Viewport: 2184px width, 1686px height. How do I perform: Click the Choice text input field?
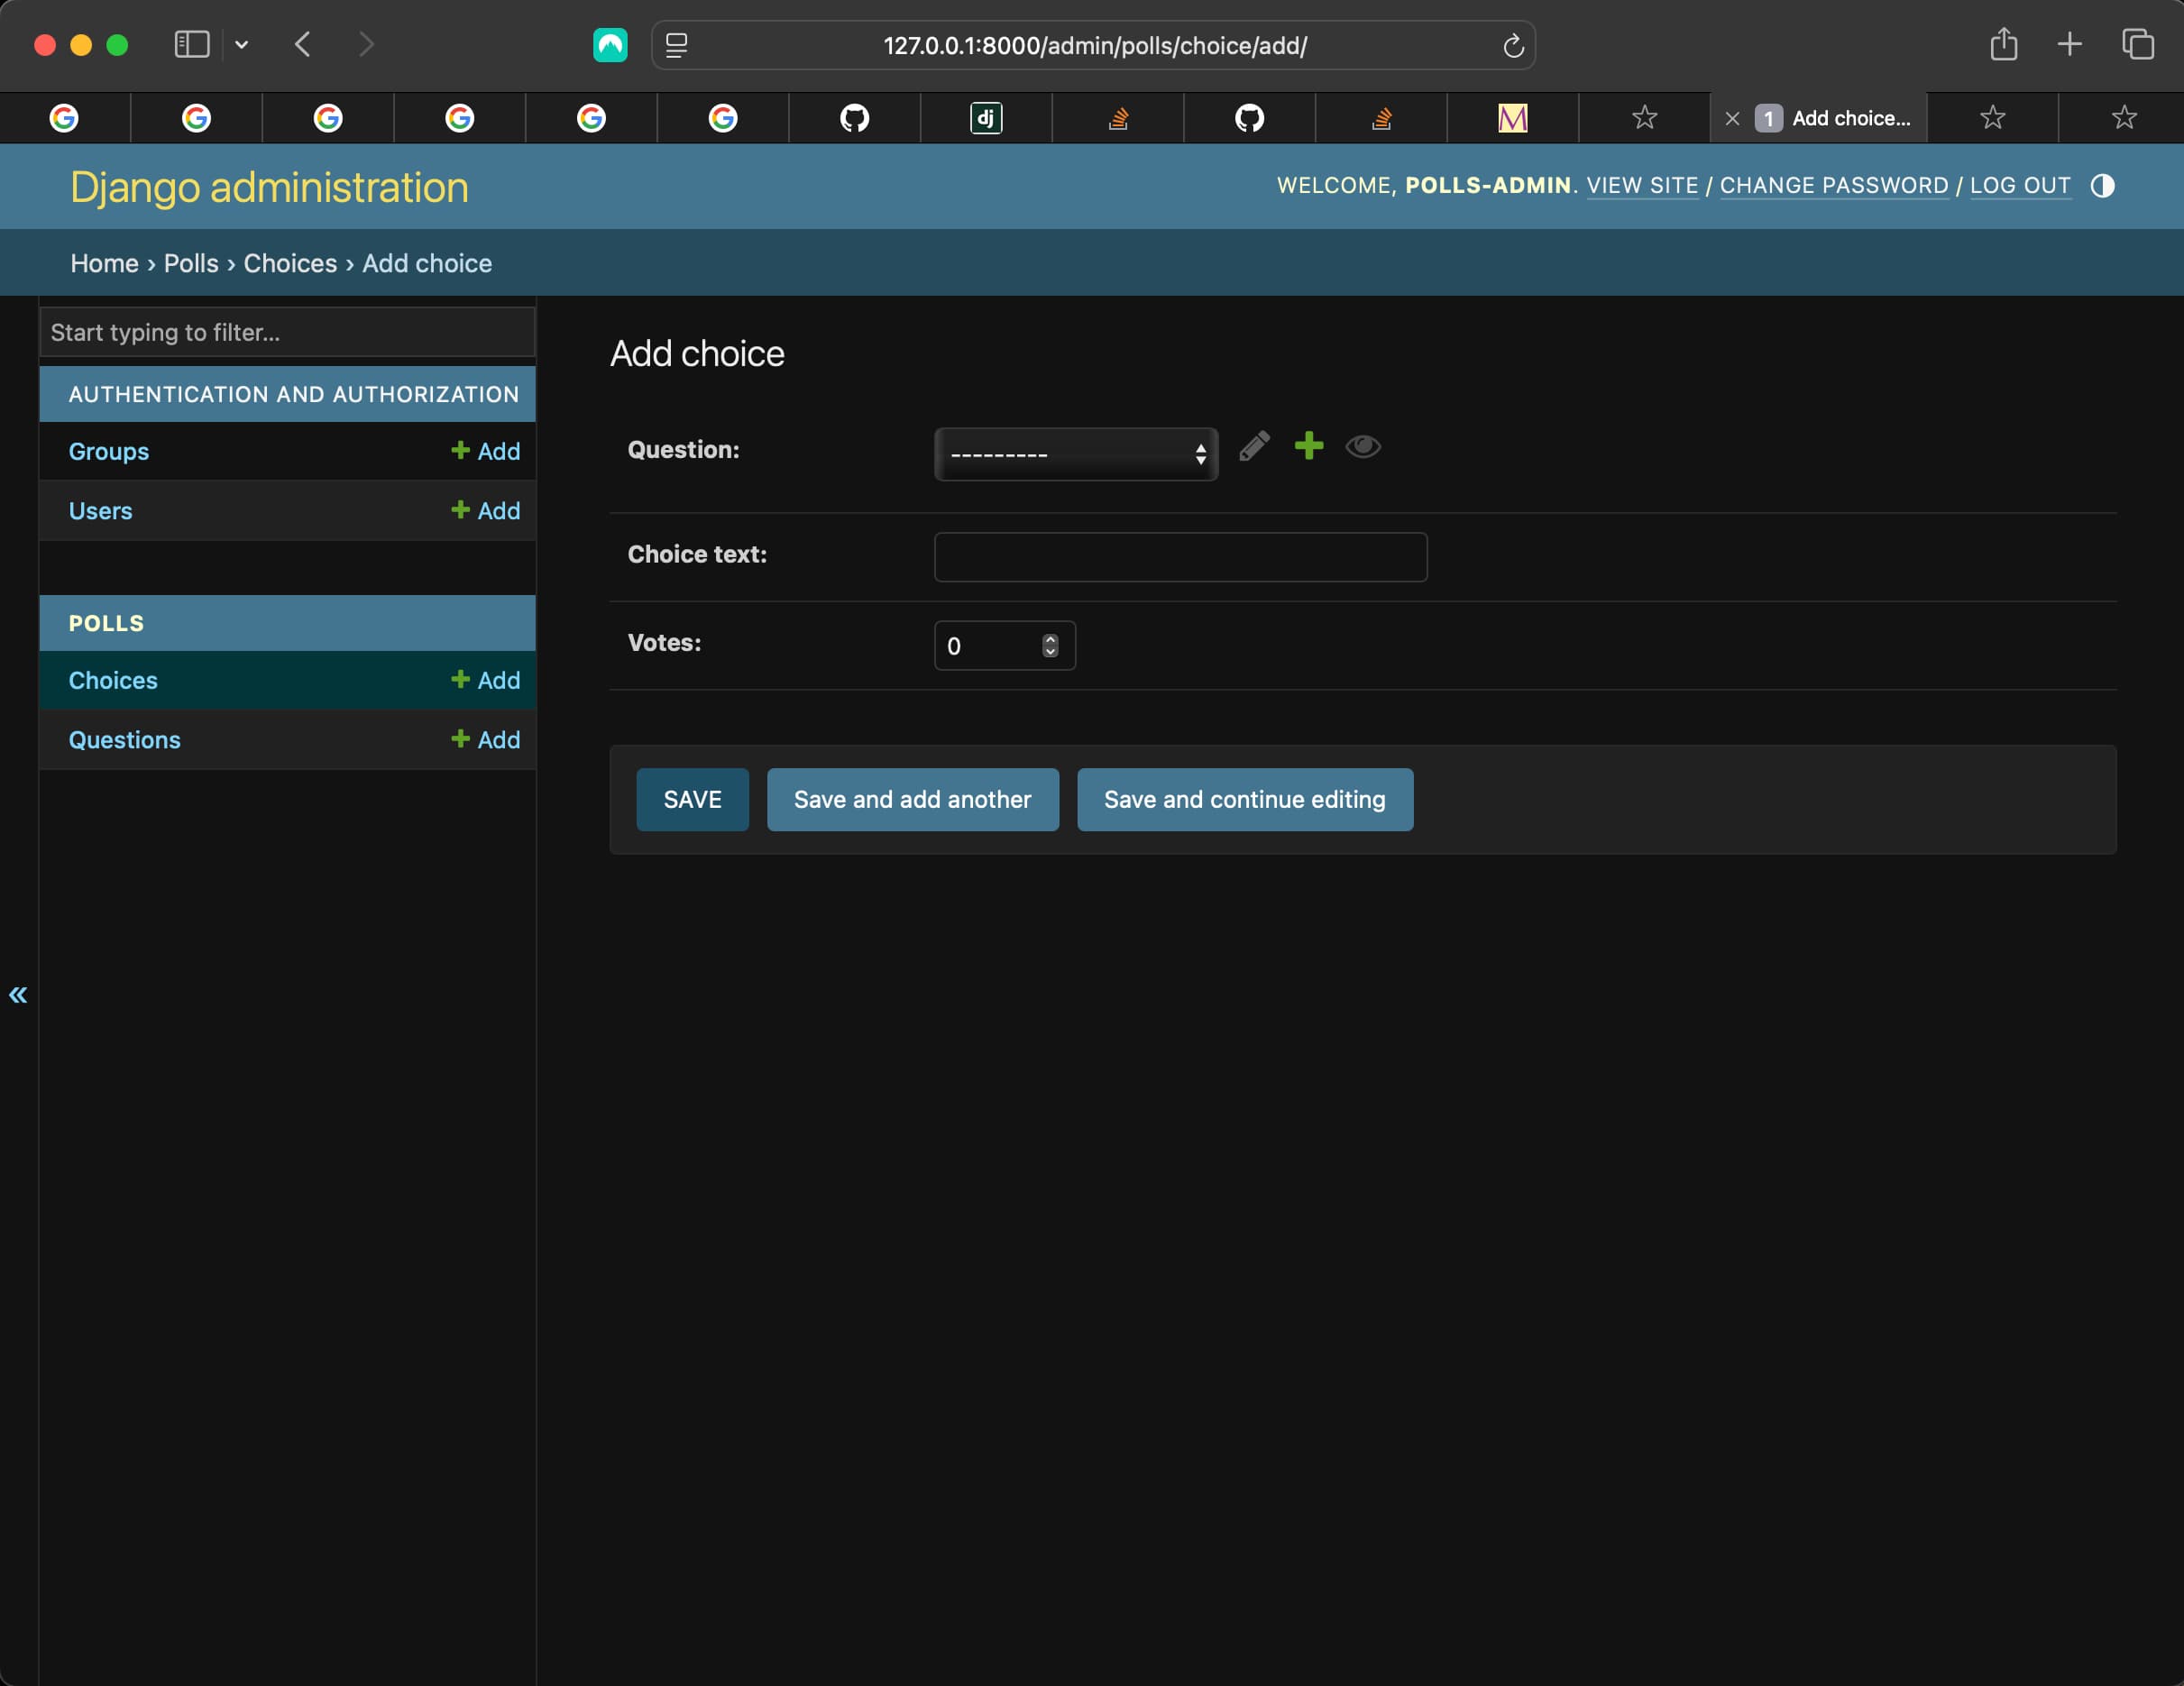[1180, 557]
